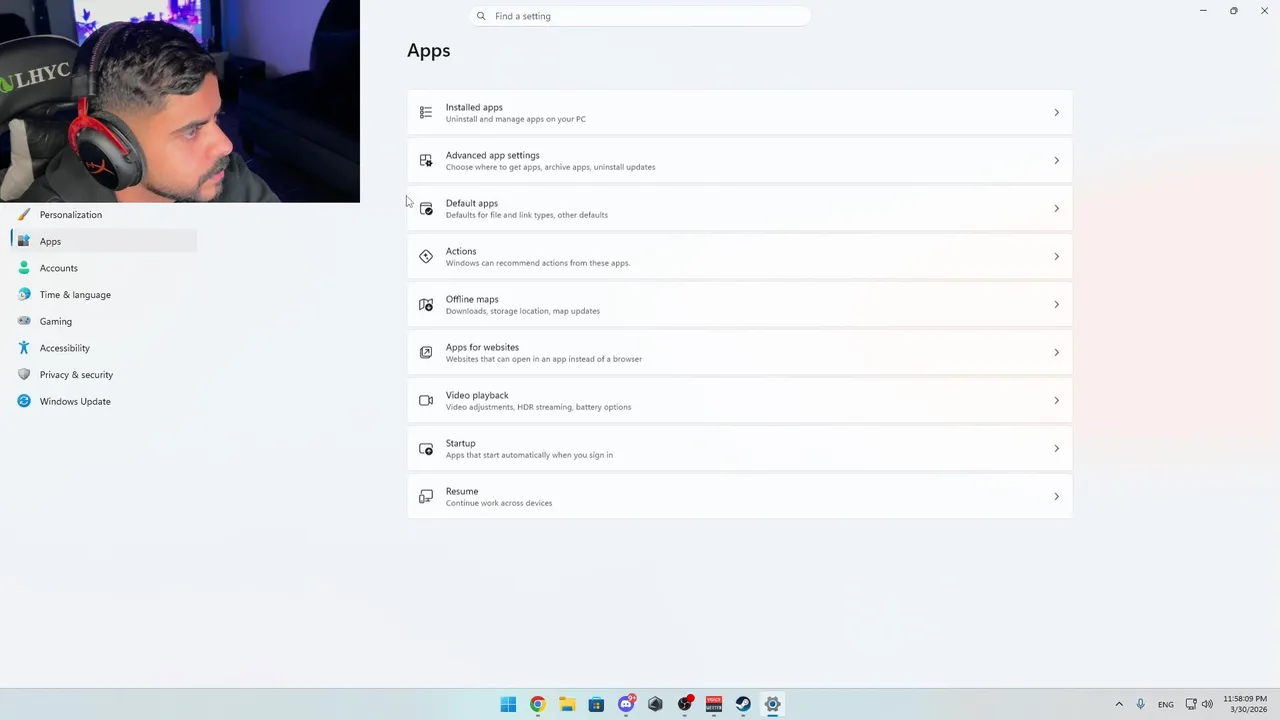Image resolution: width=1280 pixels, height=720 pixels.
Task: Expand the Video playback chevron
Action: [1056, 400]
